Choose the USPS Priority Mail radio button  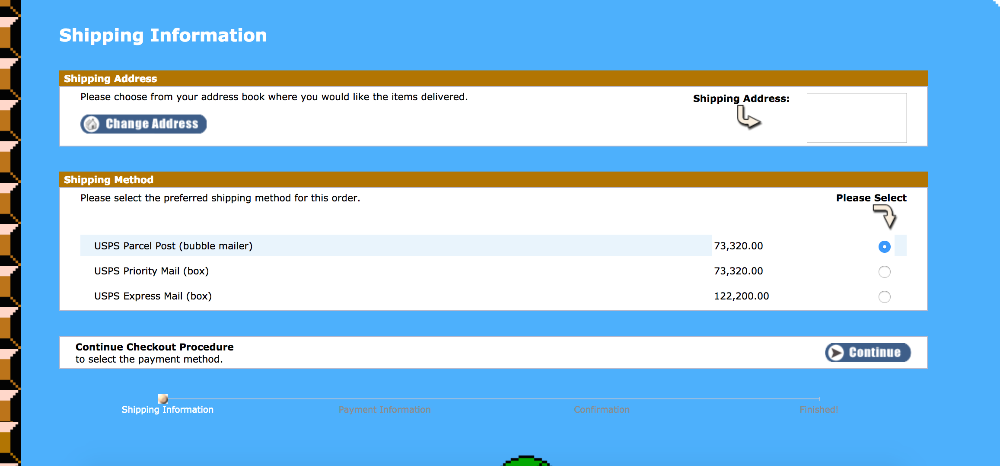[x=884, y=272]
